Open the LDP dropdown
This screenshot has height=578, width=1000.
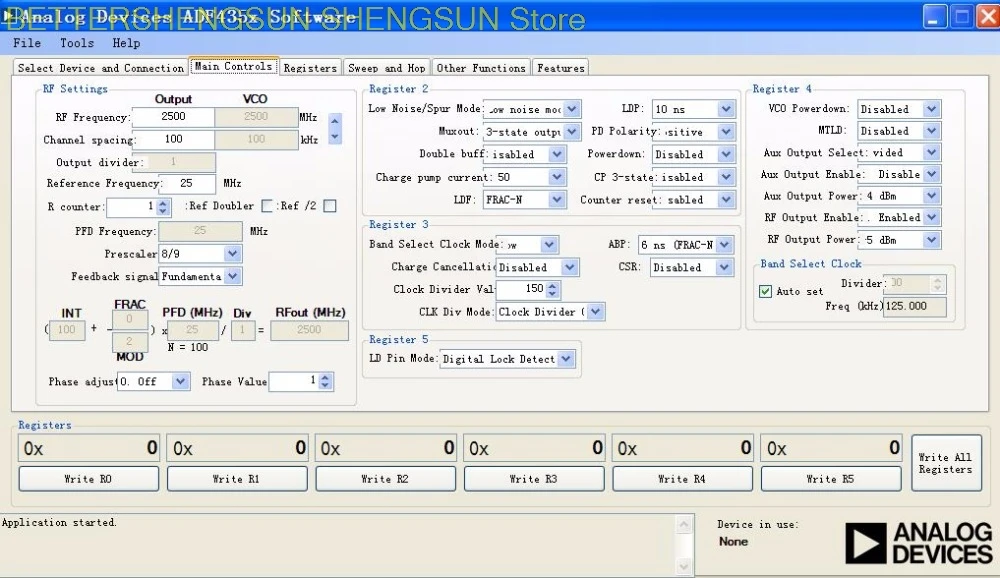coord(726,109)
